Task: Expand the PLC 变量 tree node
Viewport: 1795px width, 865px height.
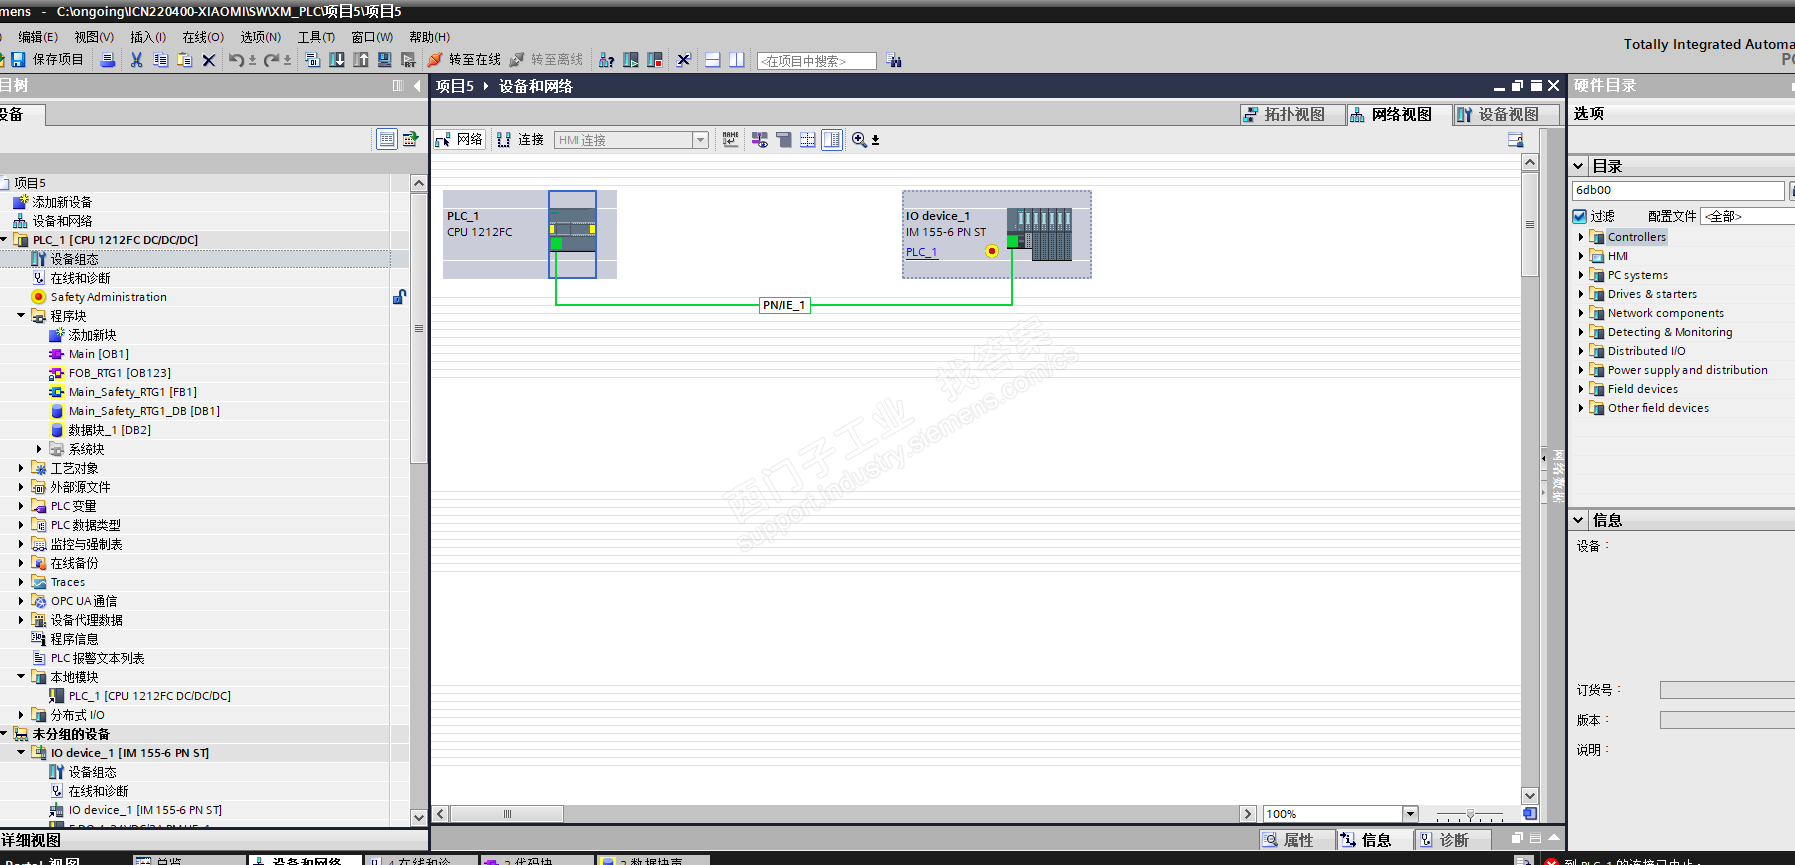Action: 21,506
